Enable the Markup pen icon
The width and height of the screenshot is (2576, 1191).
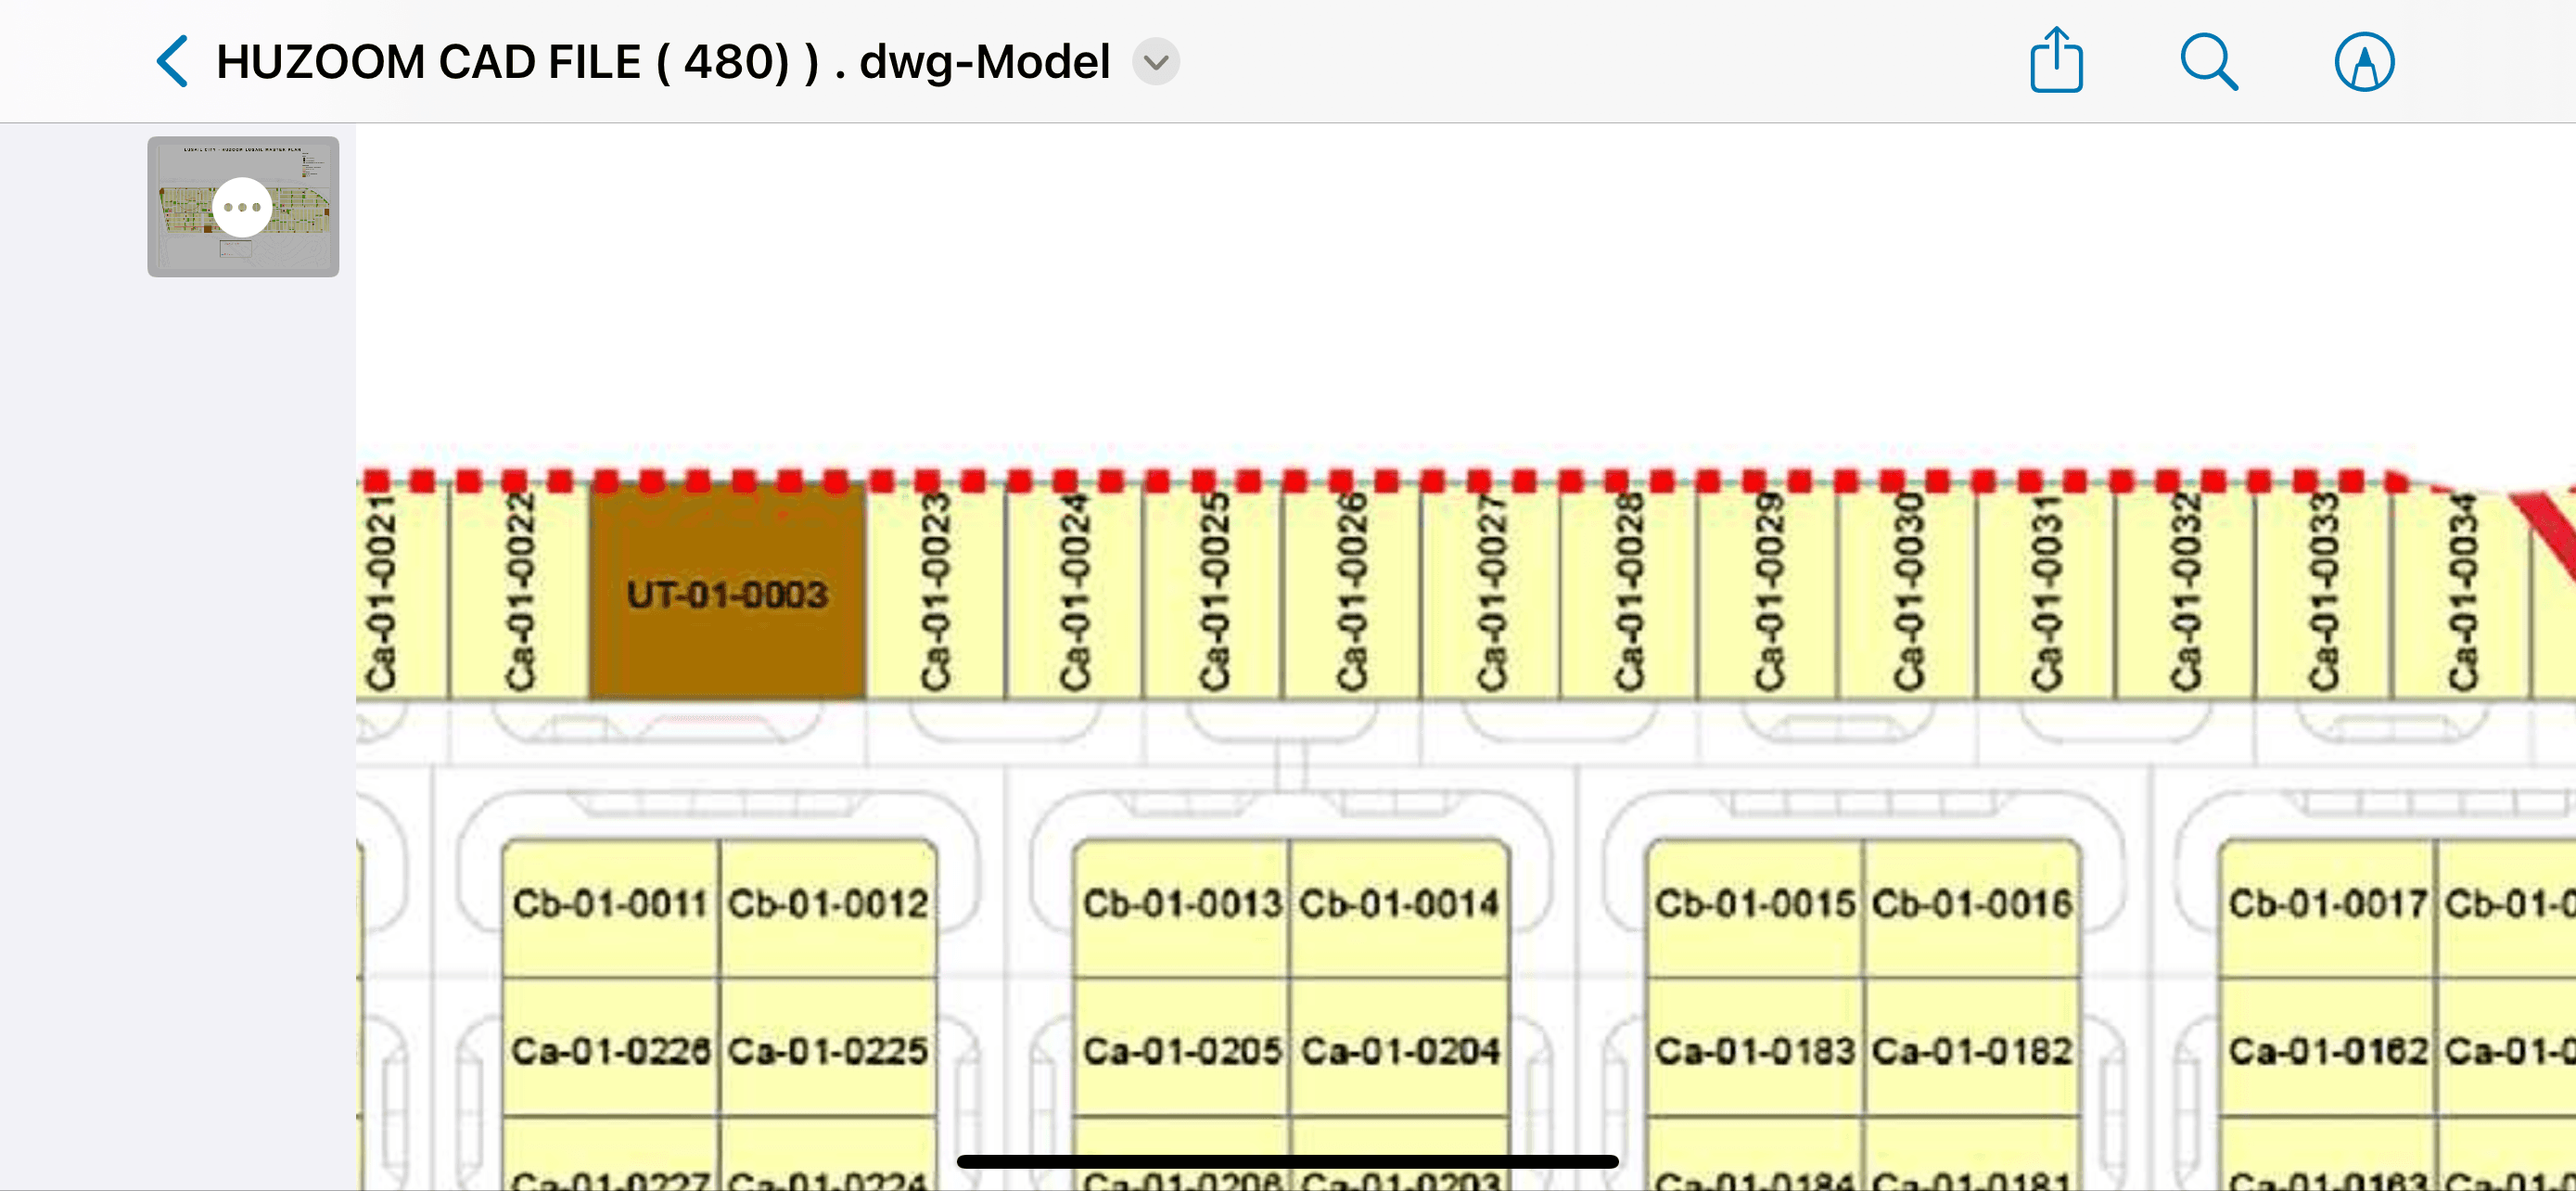coord(2364,62)
